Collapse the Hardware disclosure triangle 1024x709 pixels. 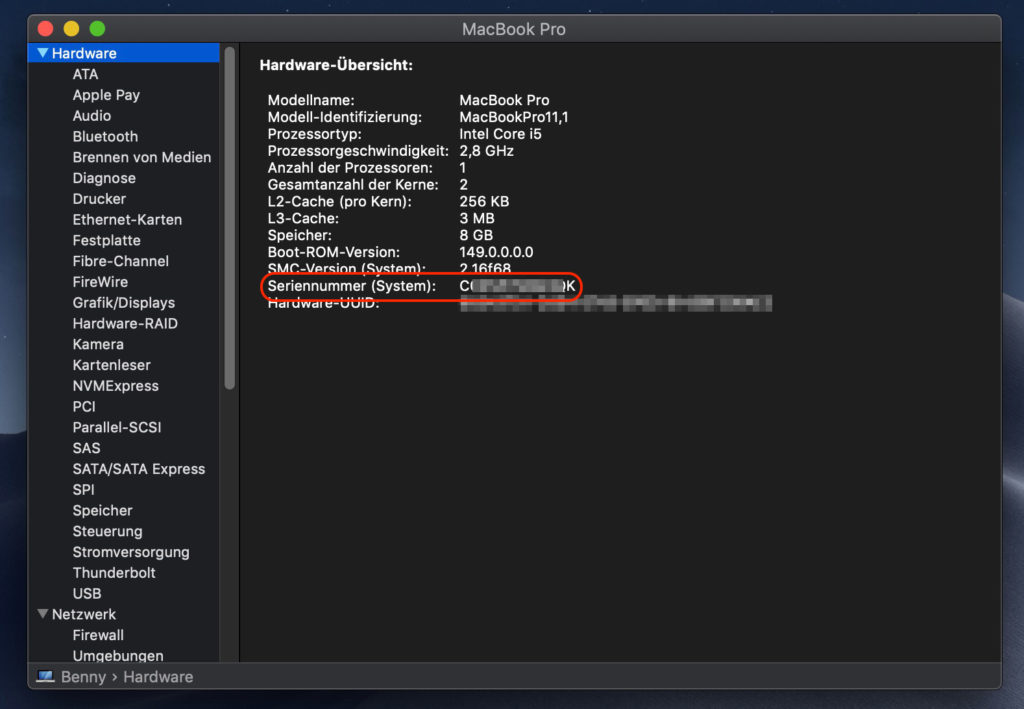click(x=42, y=53)
